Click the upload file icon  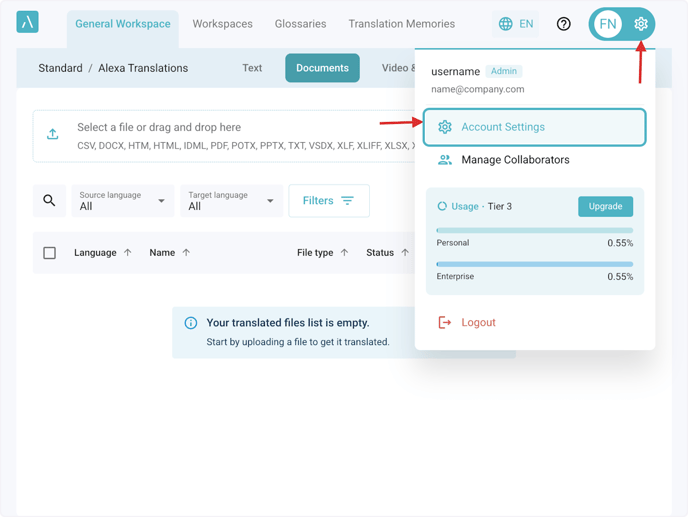click(53, 135)
